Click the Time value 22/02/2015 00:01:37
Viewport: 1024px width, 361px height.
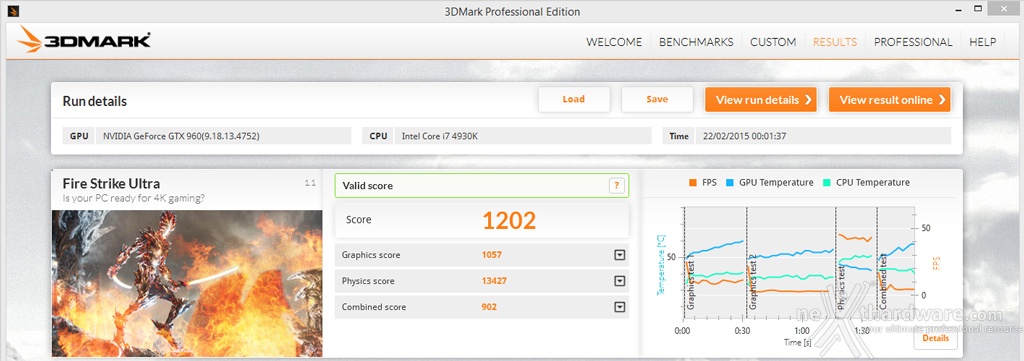pyautogui.click(x=823, y=136)
